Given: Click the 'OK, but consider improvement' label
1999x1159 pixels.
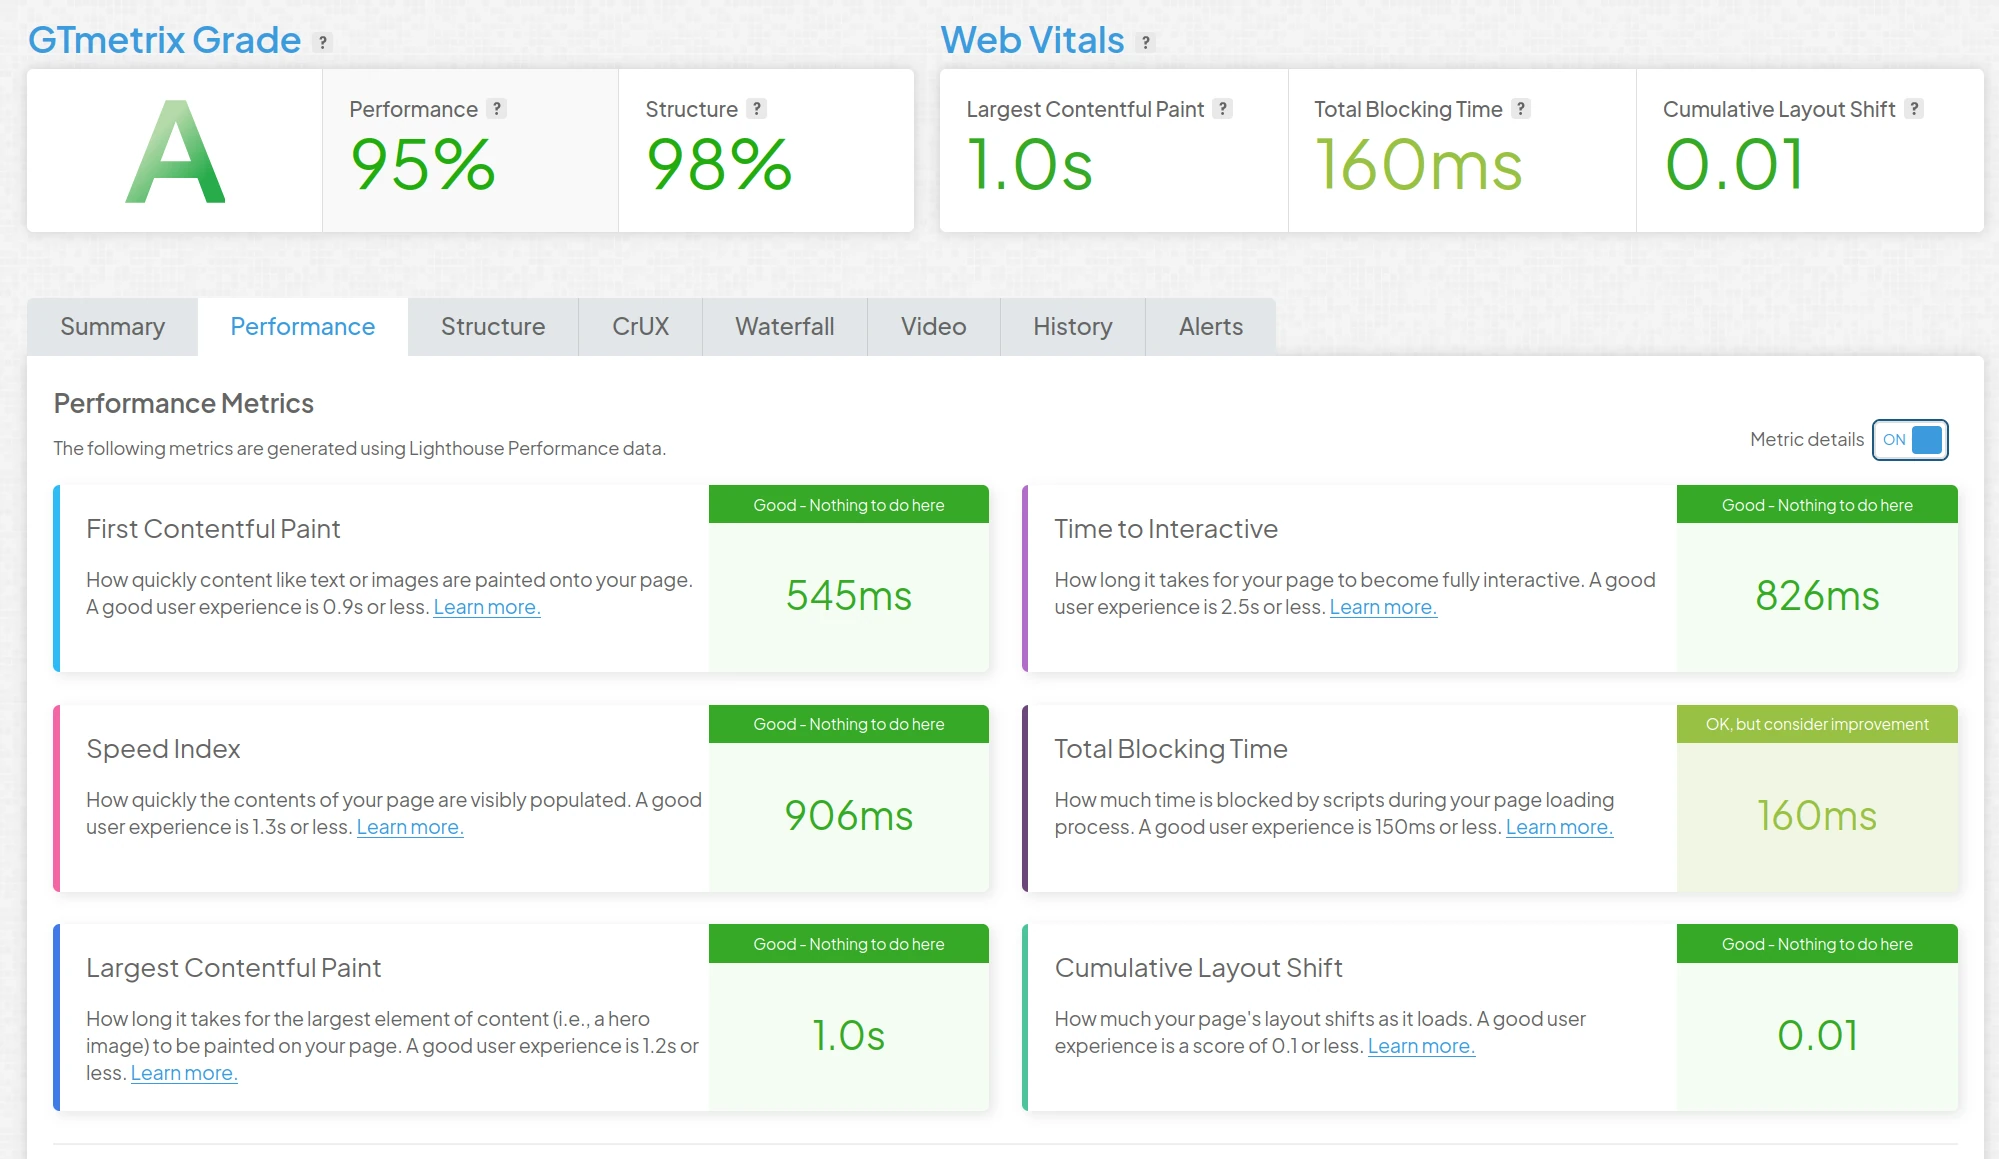Looking at the screenshot, I should point(1817,724).
